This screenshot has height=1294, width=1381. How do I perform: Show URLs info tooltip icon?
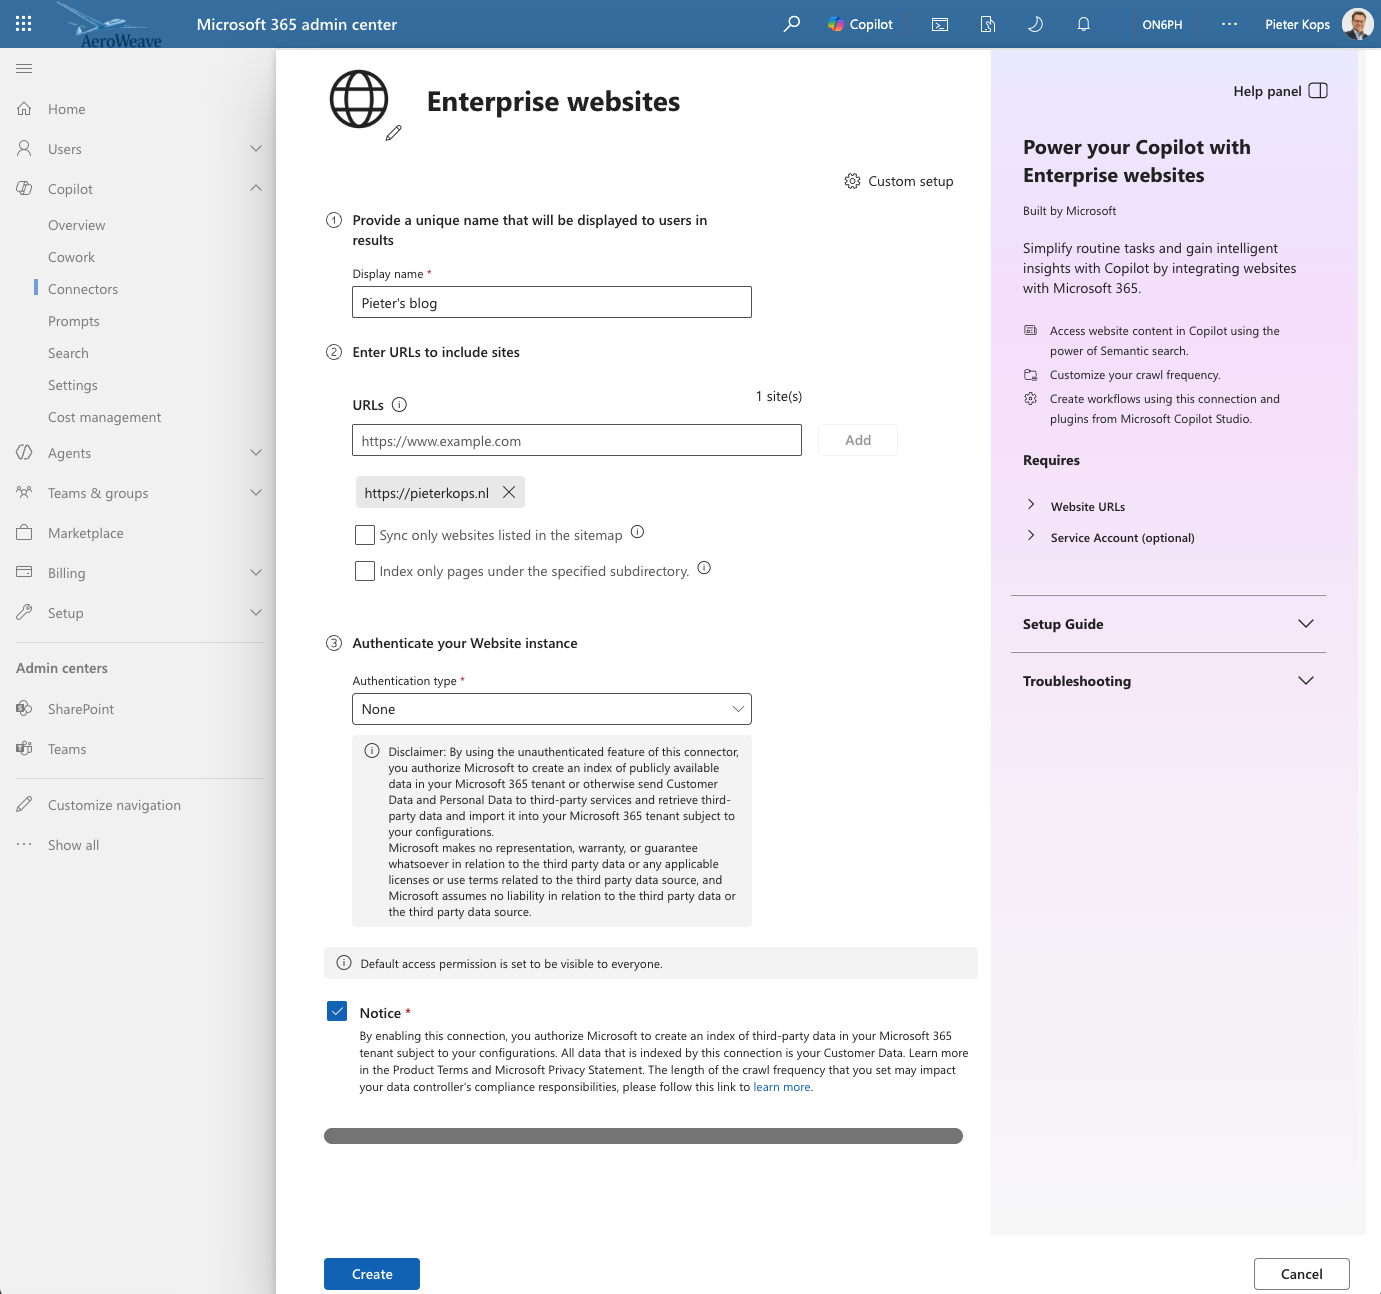399,405
